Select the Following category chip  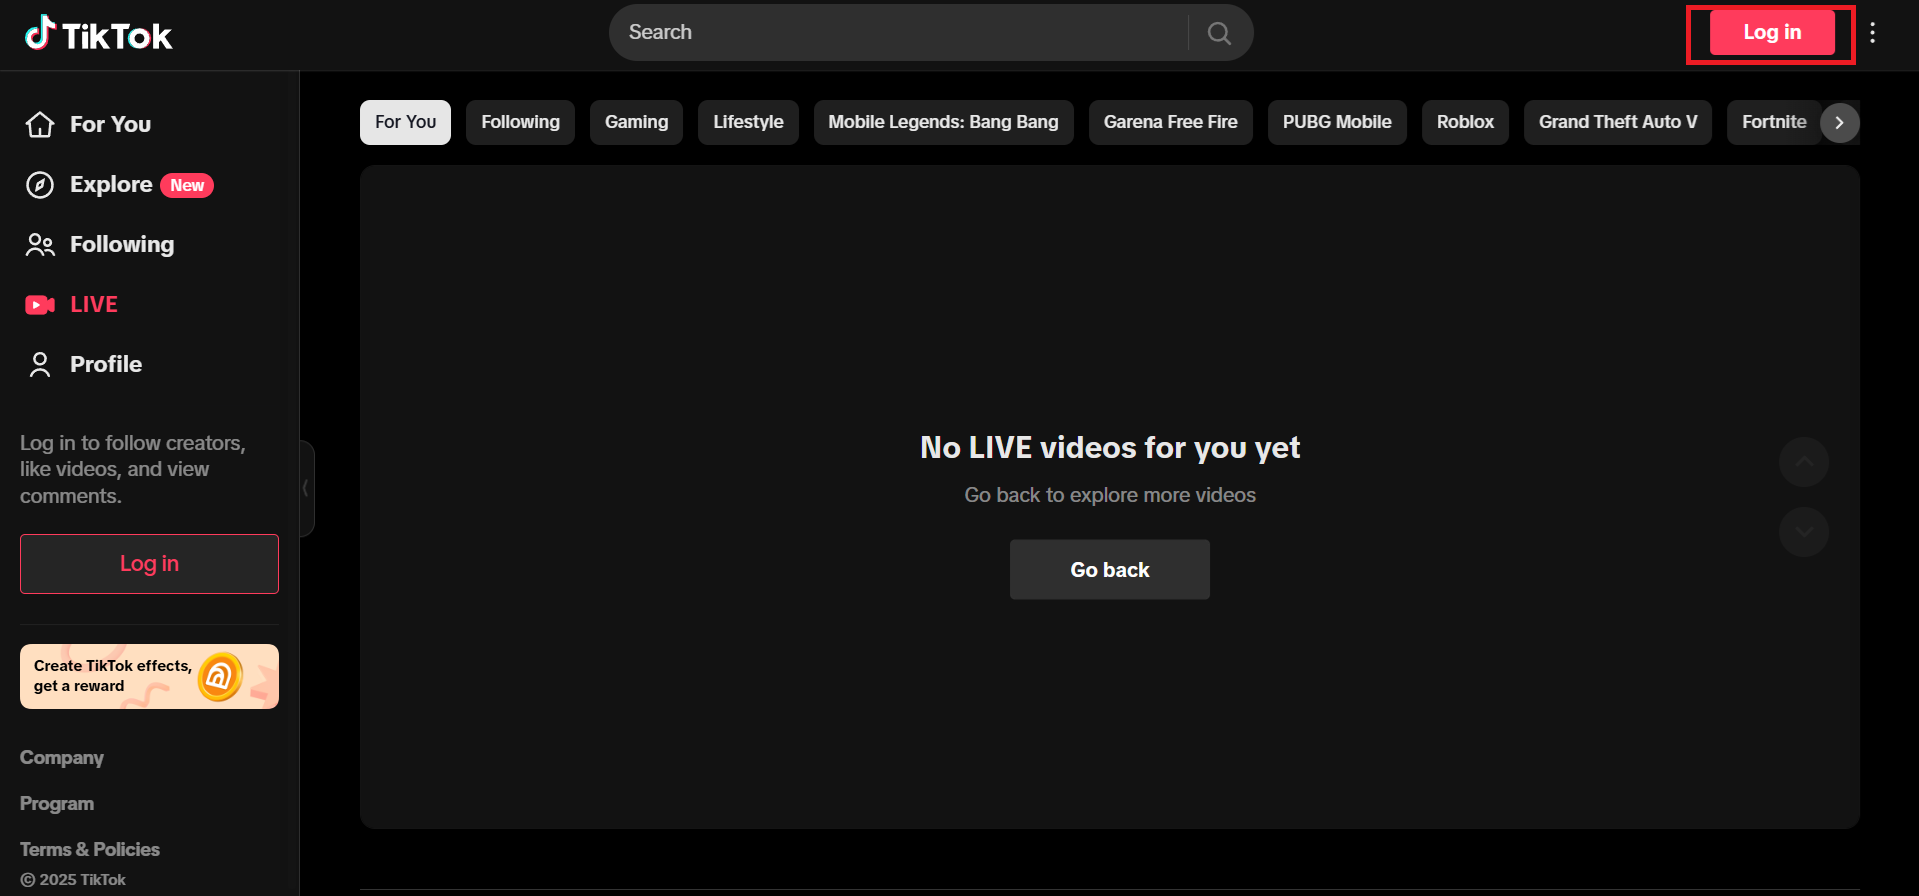tap(520, 122)
